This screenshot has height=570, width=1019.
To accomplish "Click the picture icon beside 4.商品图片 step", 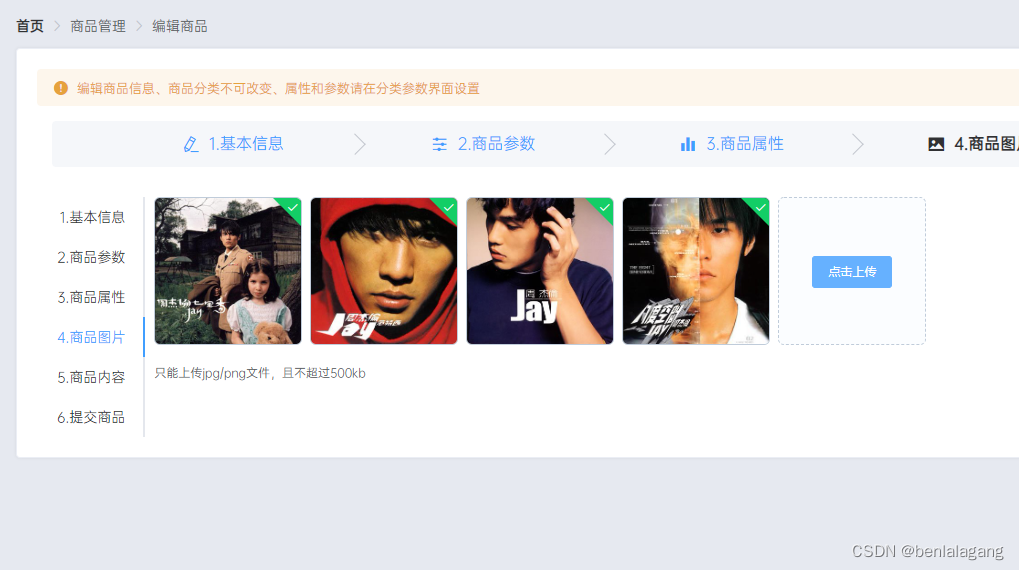I will coord(936,144).
